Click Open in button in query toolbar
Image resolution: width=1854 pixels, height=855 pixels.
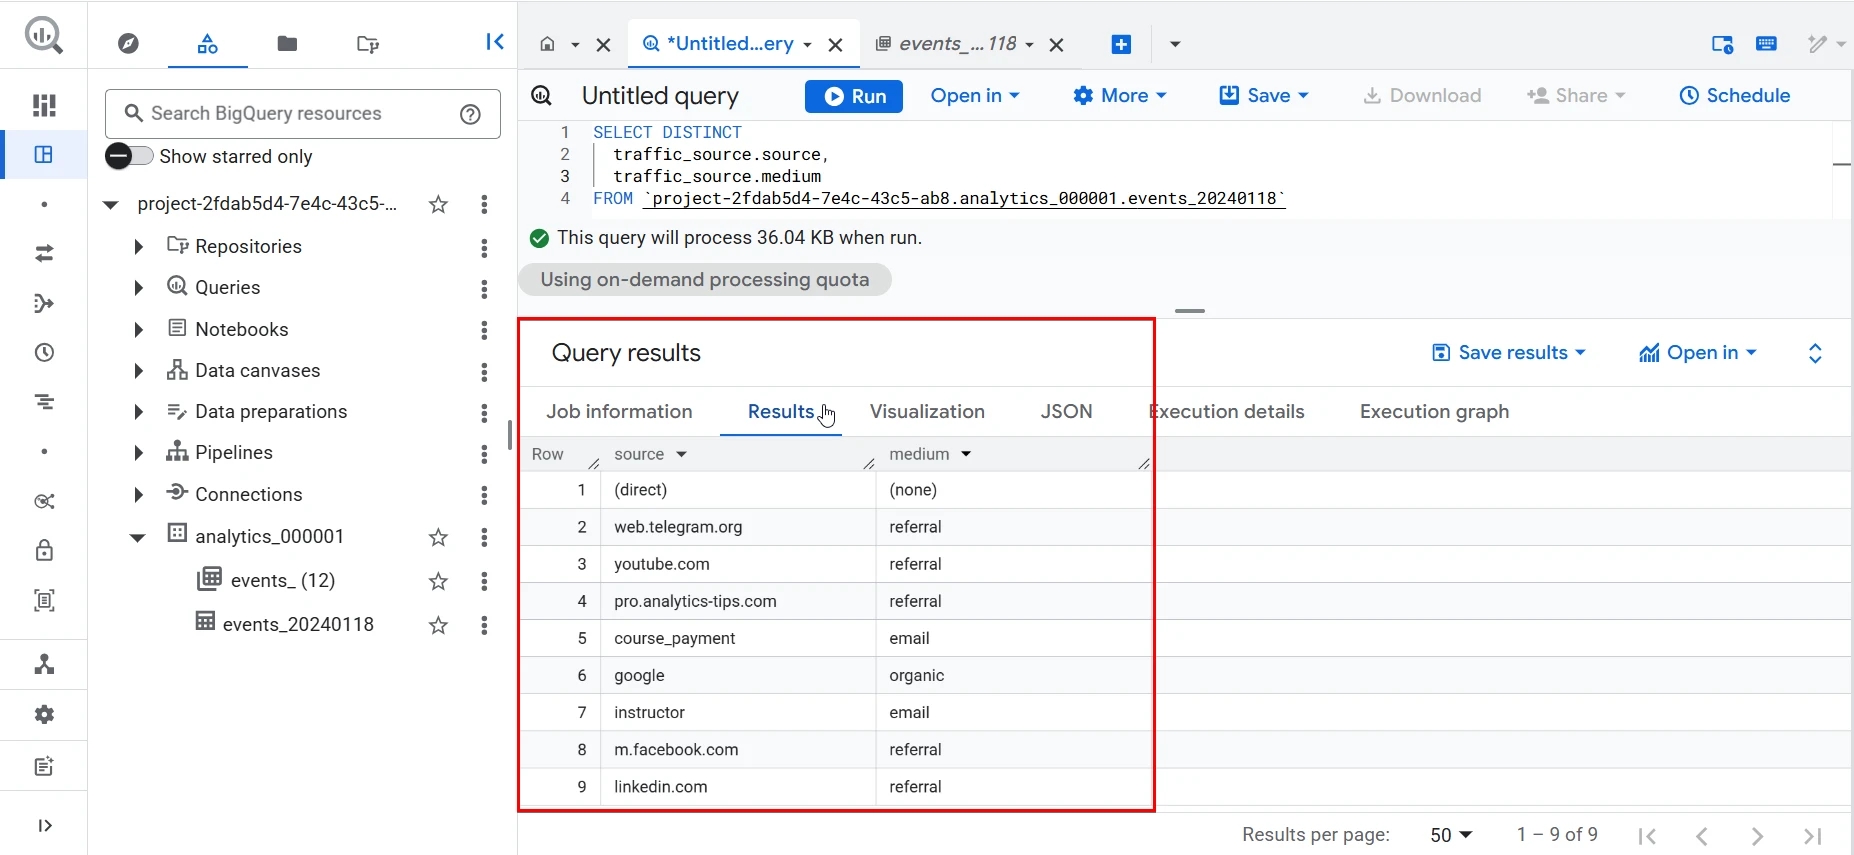click(x=975, y=96)
